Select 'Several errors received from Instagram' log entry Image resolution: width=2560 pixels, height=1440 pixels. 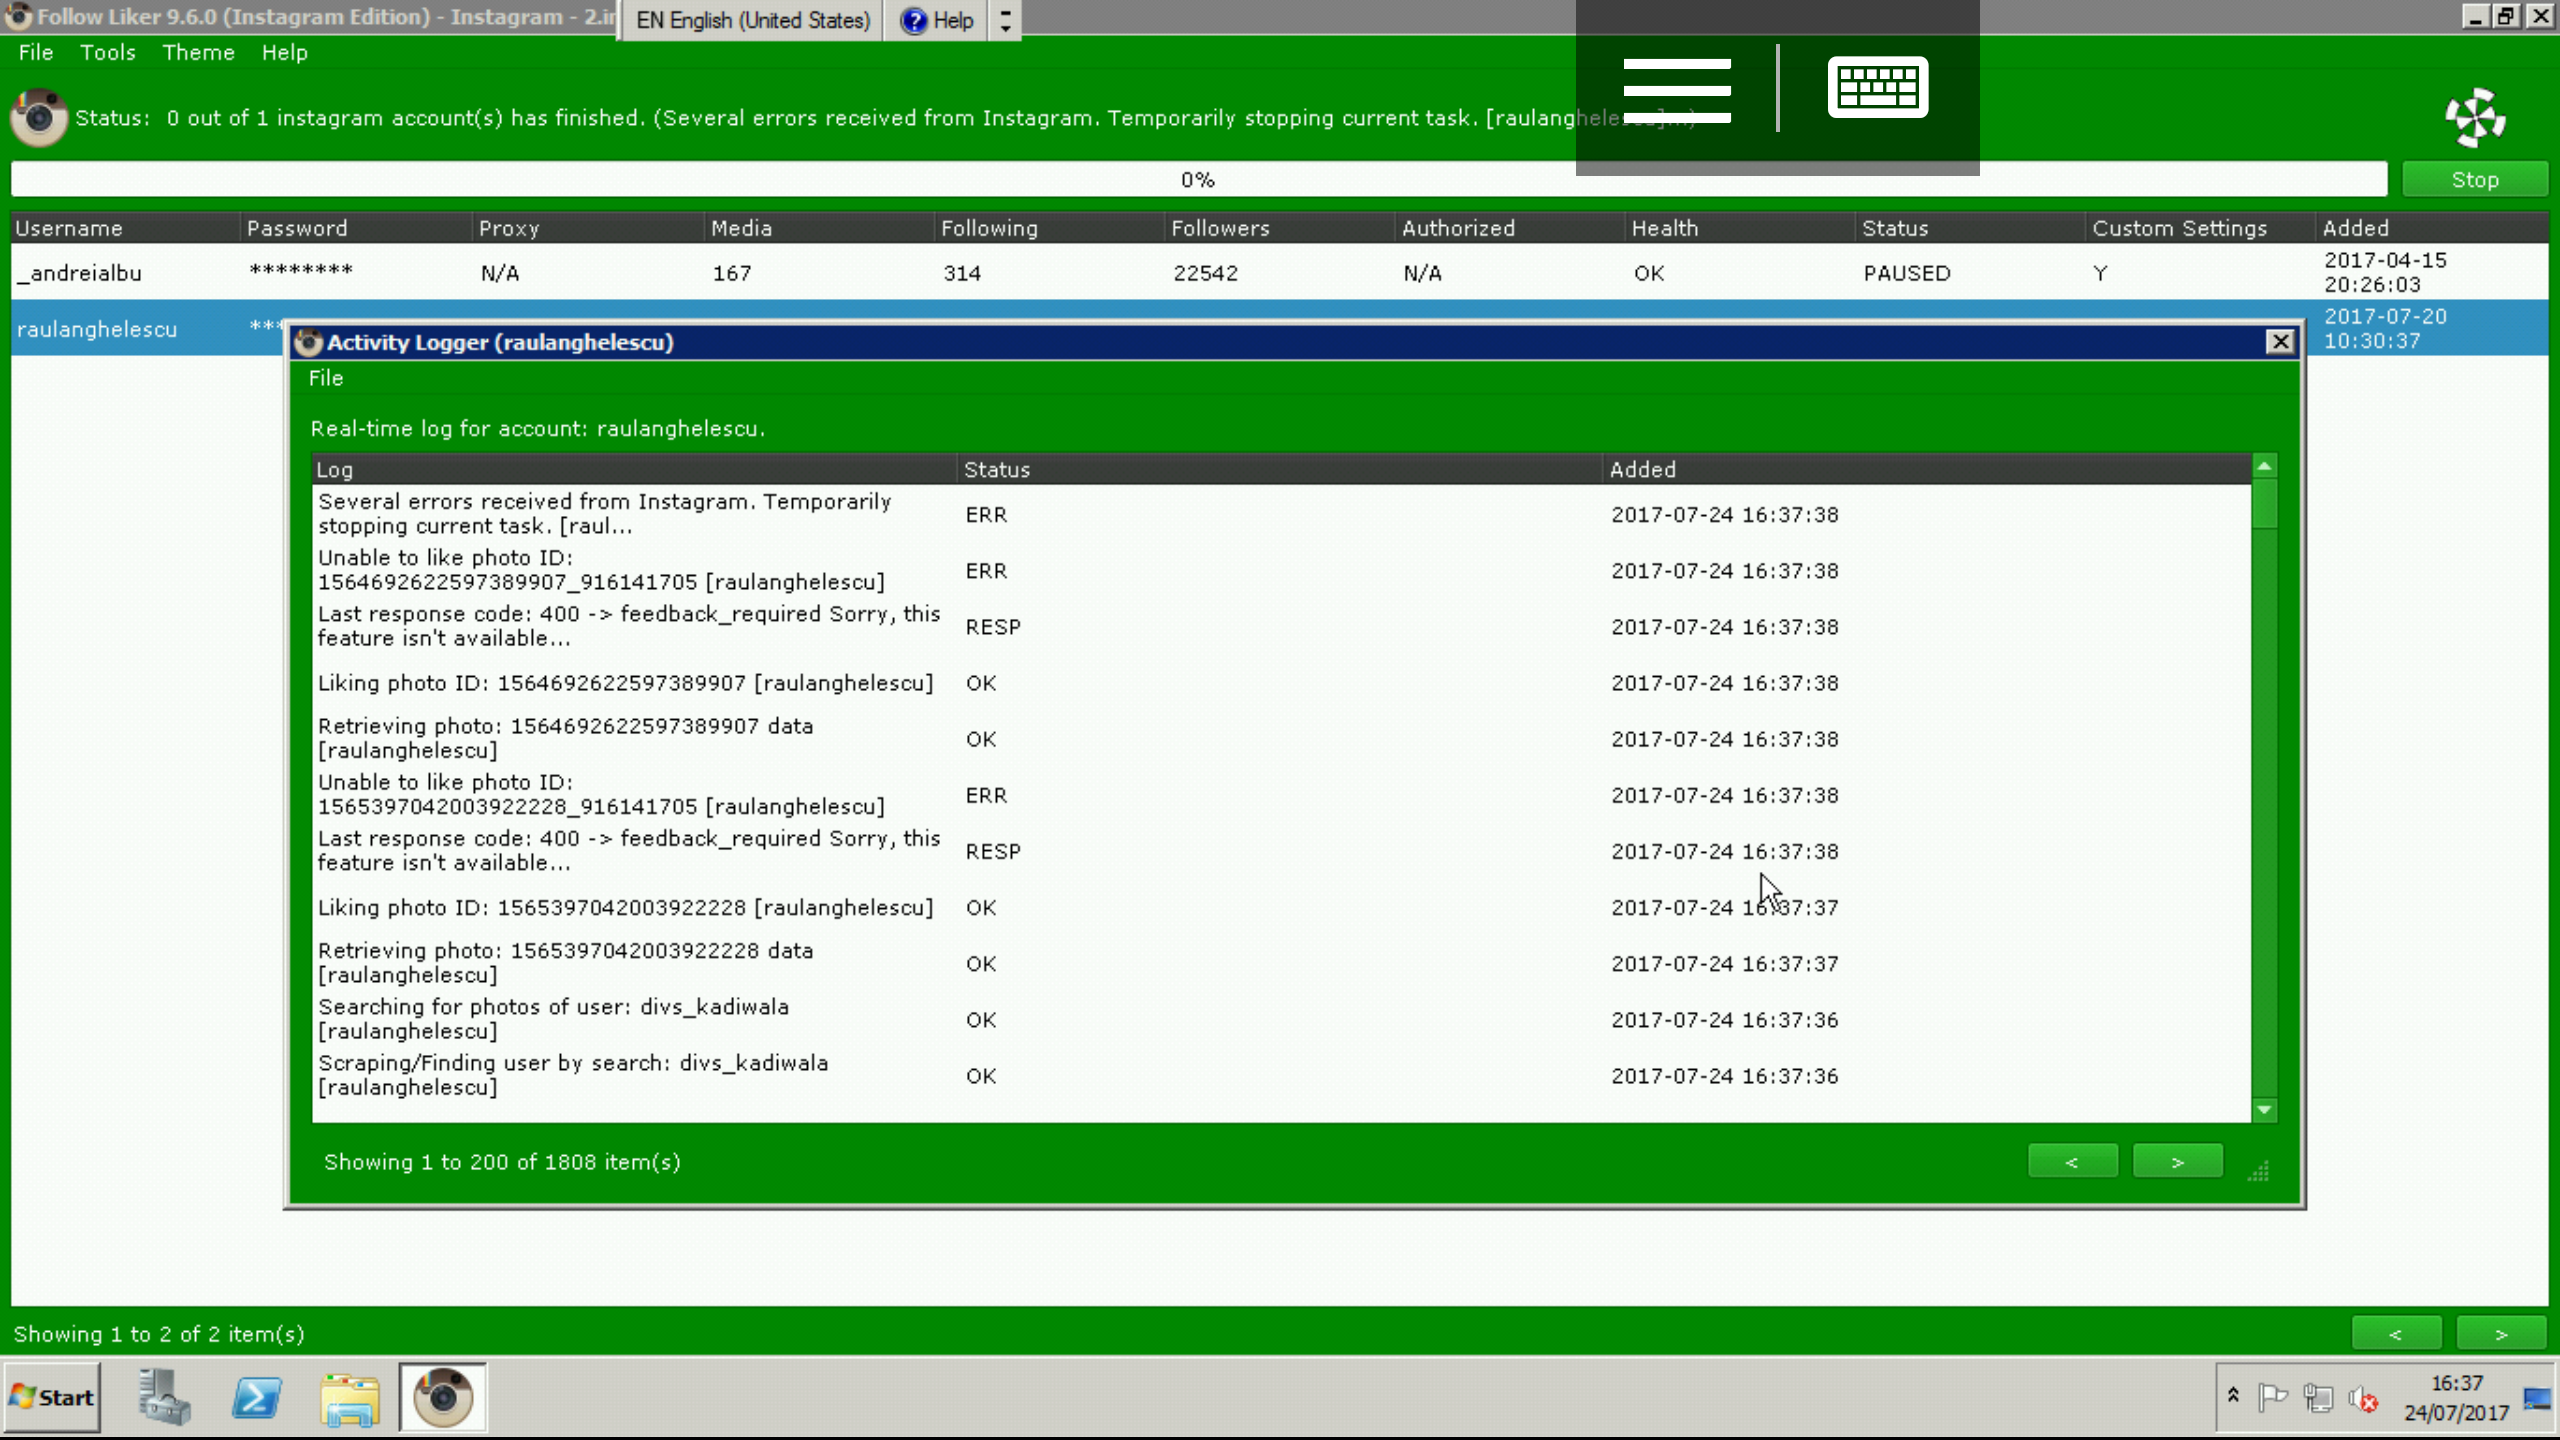[1281, 514]
